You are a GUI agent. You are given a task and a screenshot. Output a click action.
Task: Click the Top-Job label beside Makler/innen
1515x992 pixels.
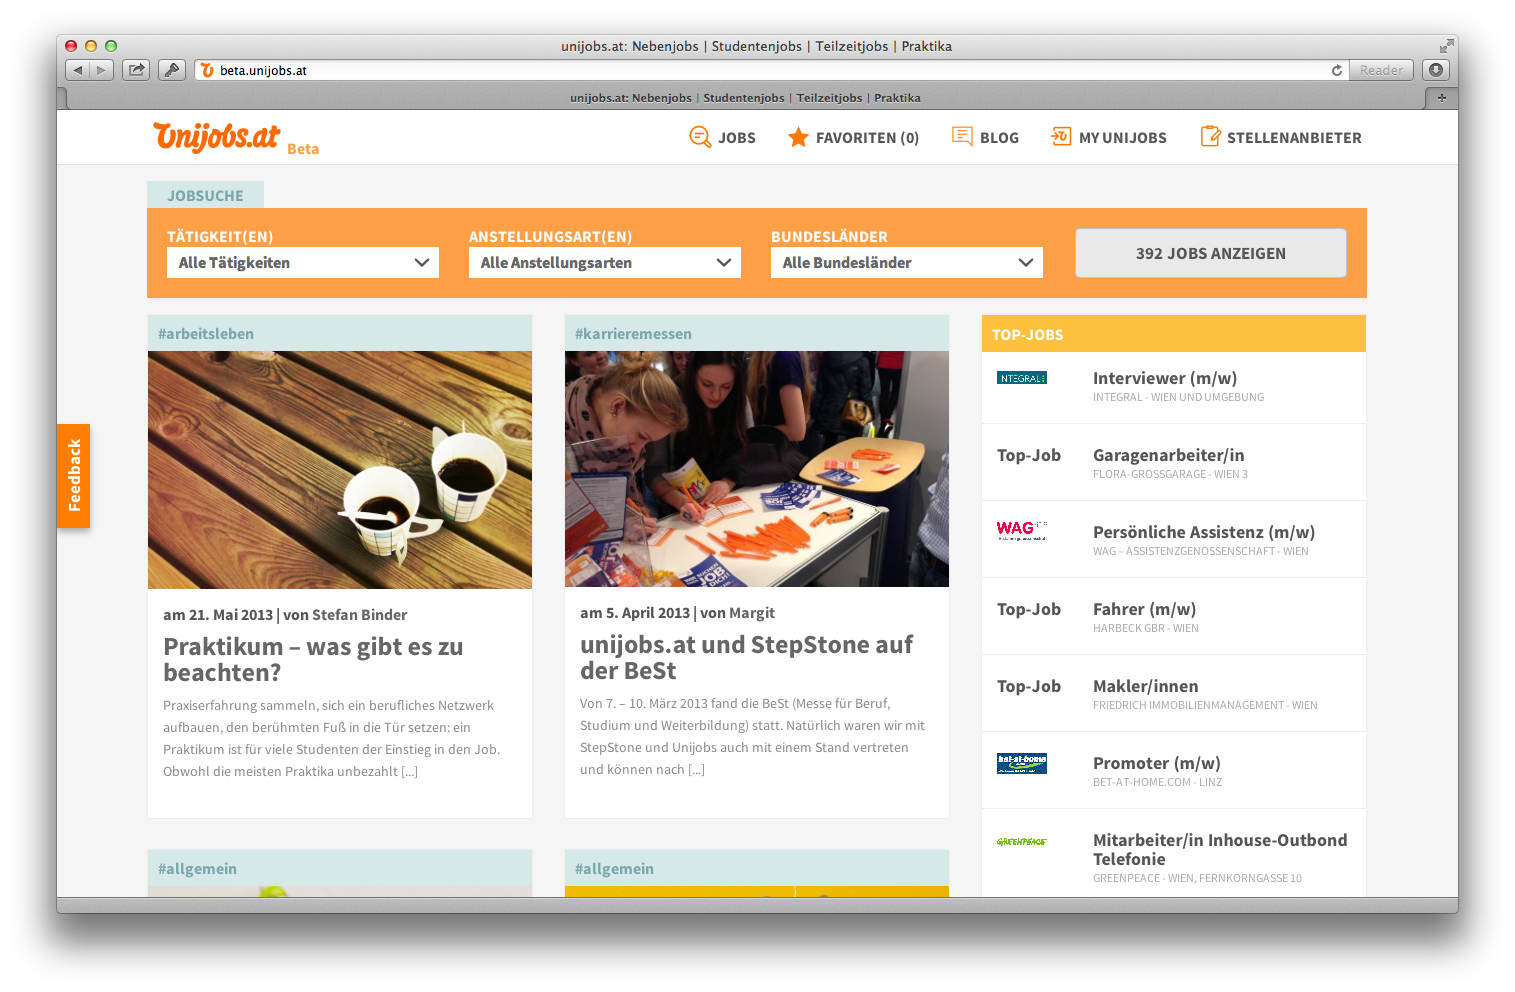tap(1029, 686)
